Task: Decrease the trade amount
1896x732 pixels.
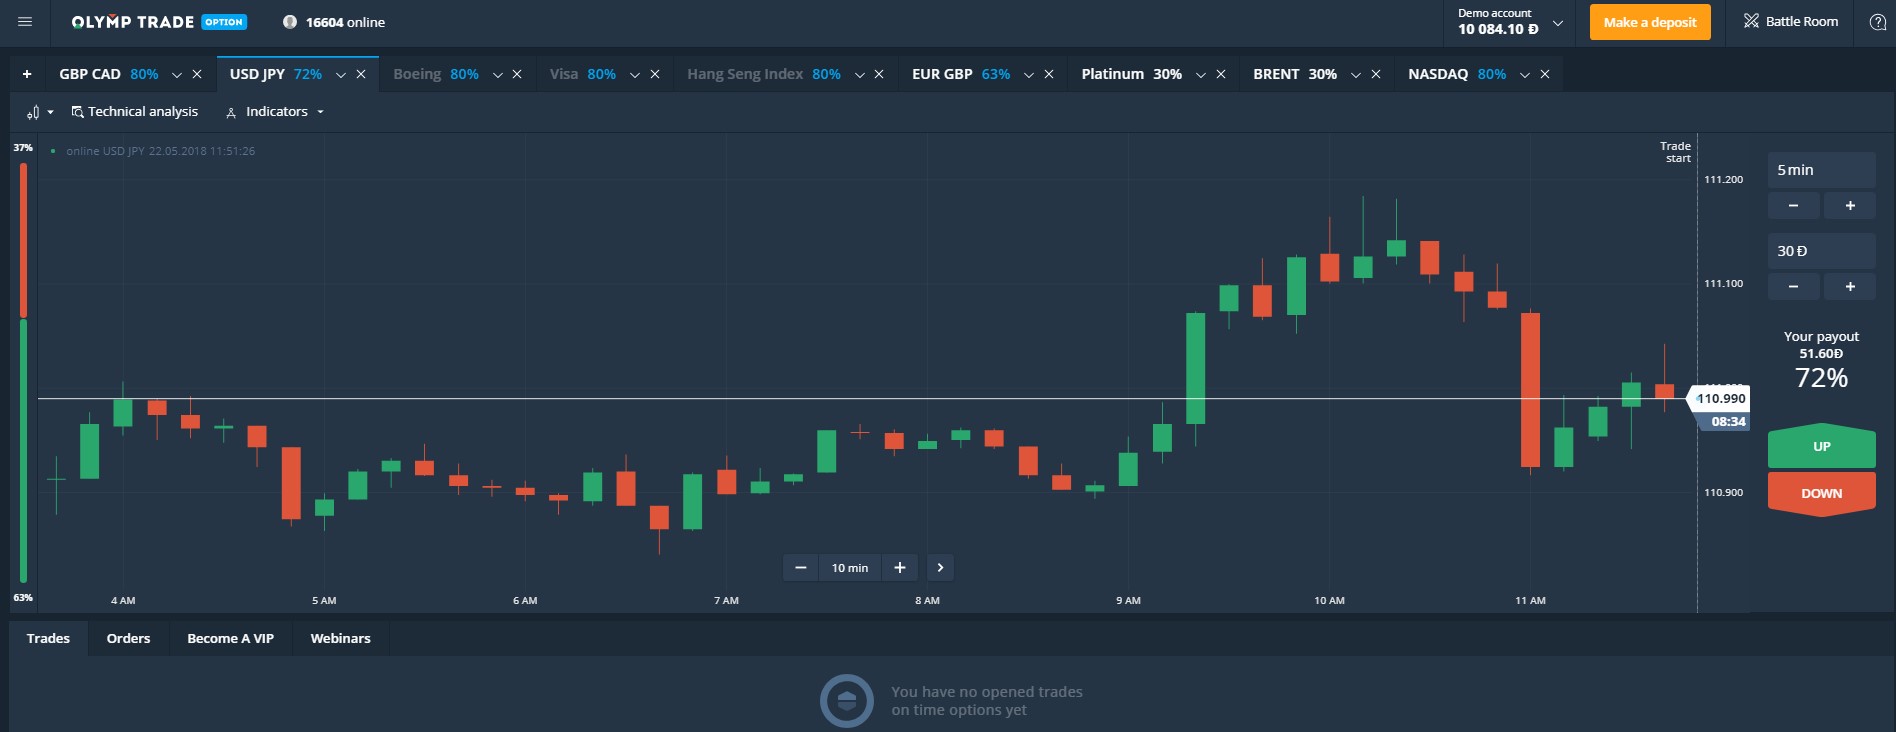Action: [x=1794, y=287]
